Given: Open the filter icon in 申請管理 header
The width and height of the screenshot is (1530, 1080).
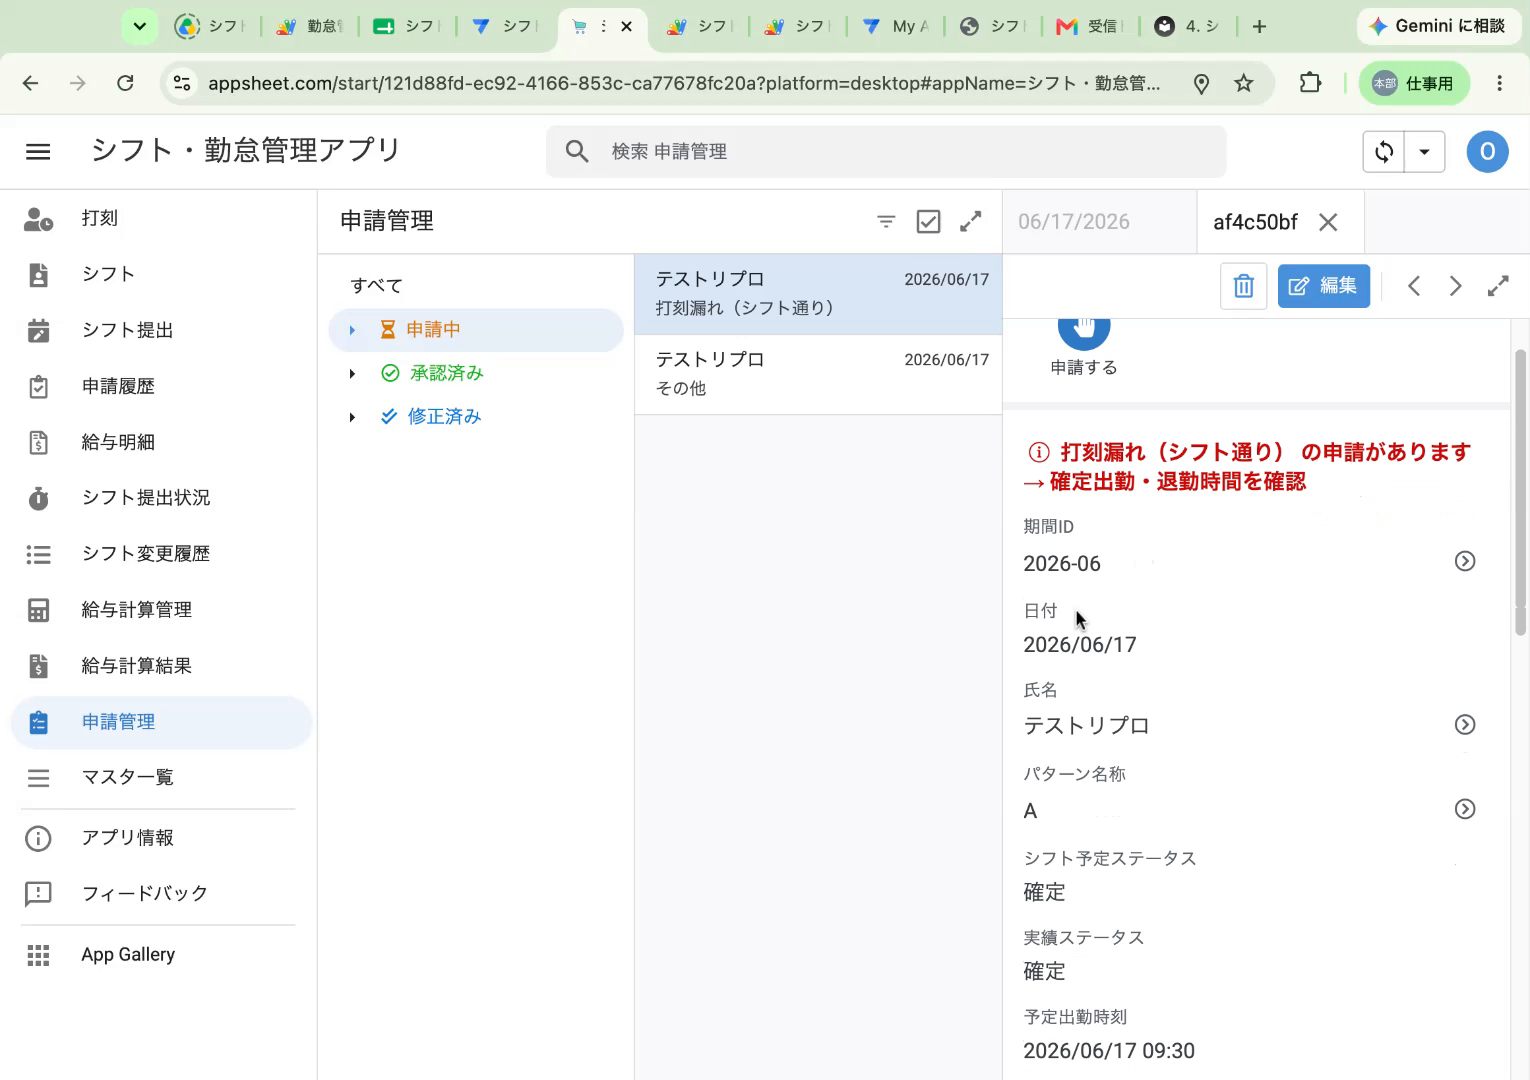Looking at the screenshot, I should tap(886, 222).
